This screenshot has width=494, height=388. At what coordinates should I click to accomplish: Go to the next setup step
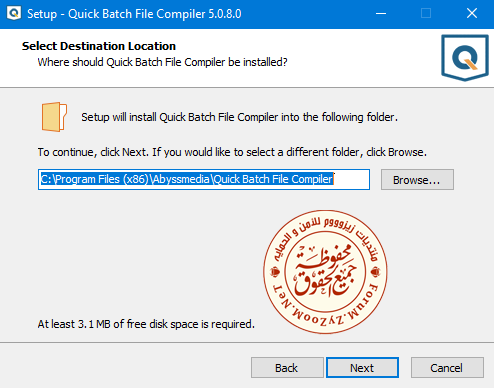point(362,368)
